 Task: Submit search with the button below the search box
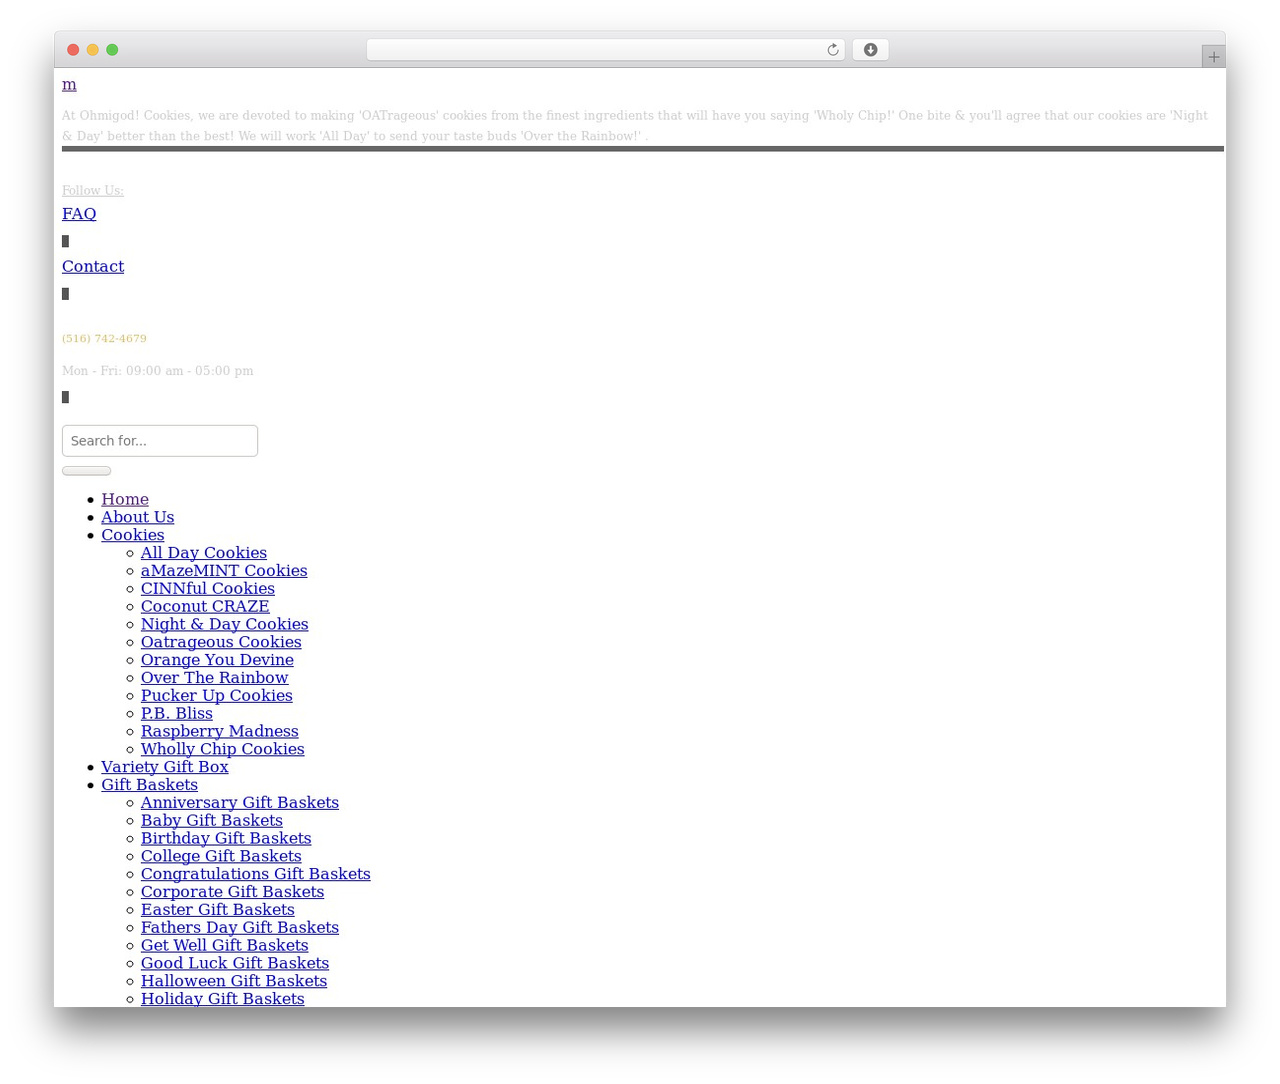87,471
